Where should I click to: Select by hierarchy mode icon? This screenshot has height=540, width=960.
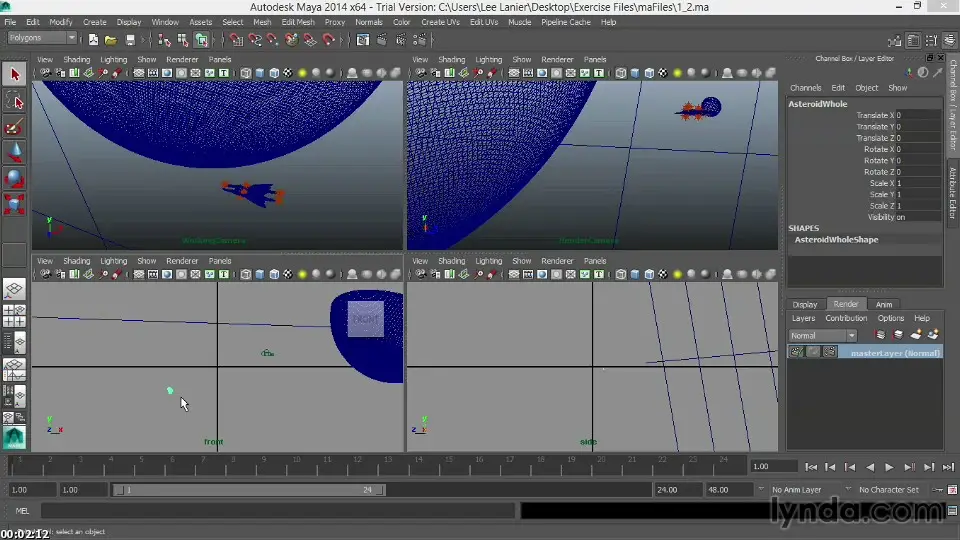[x=164, y=40]
